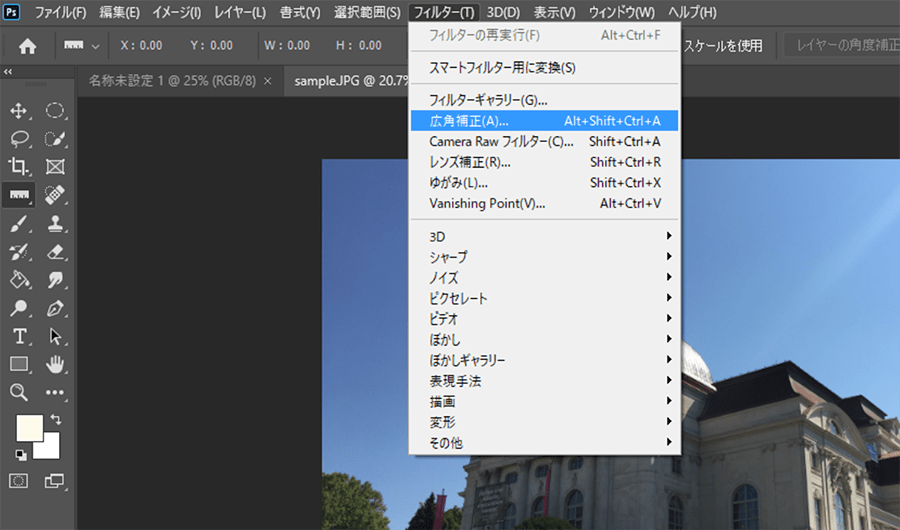Activate the Hand tool
The width and height of the screenshot is (900, 530).
click(56, 364)
